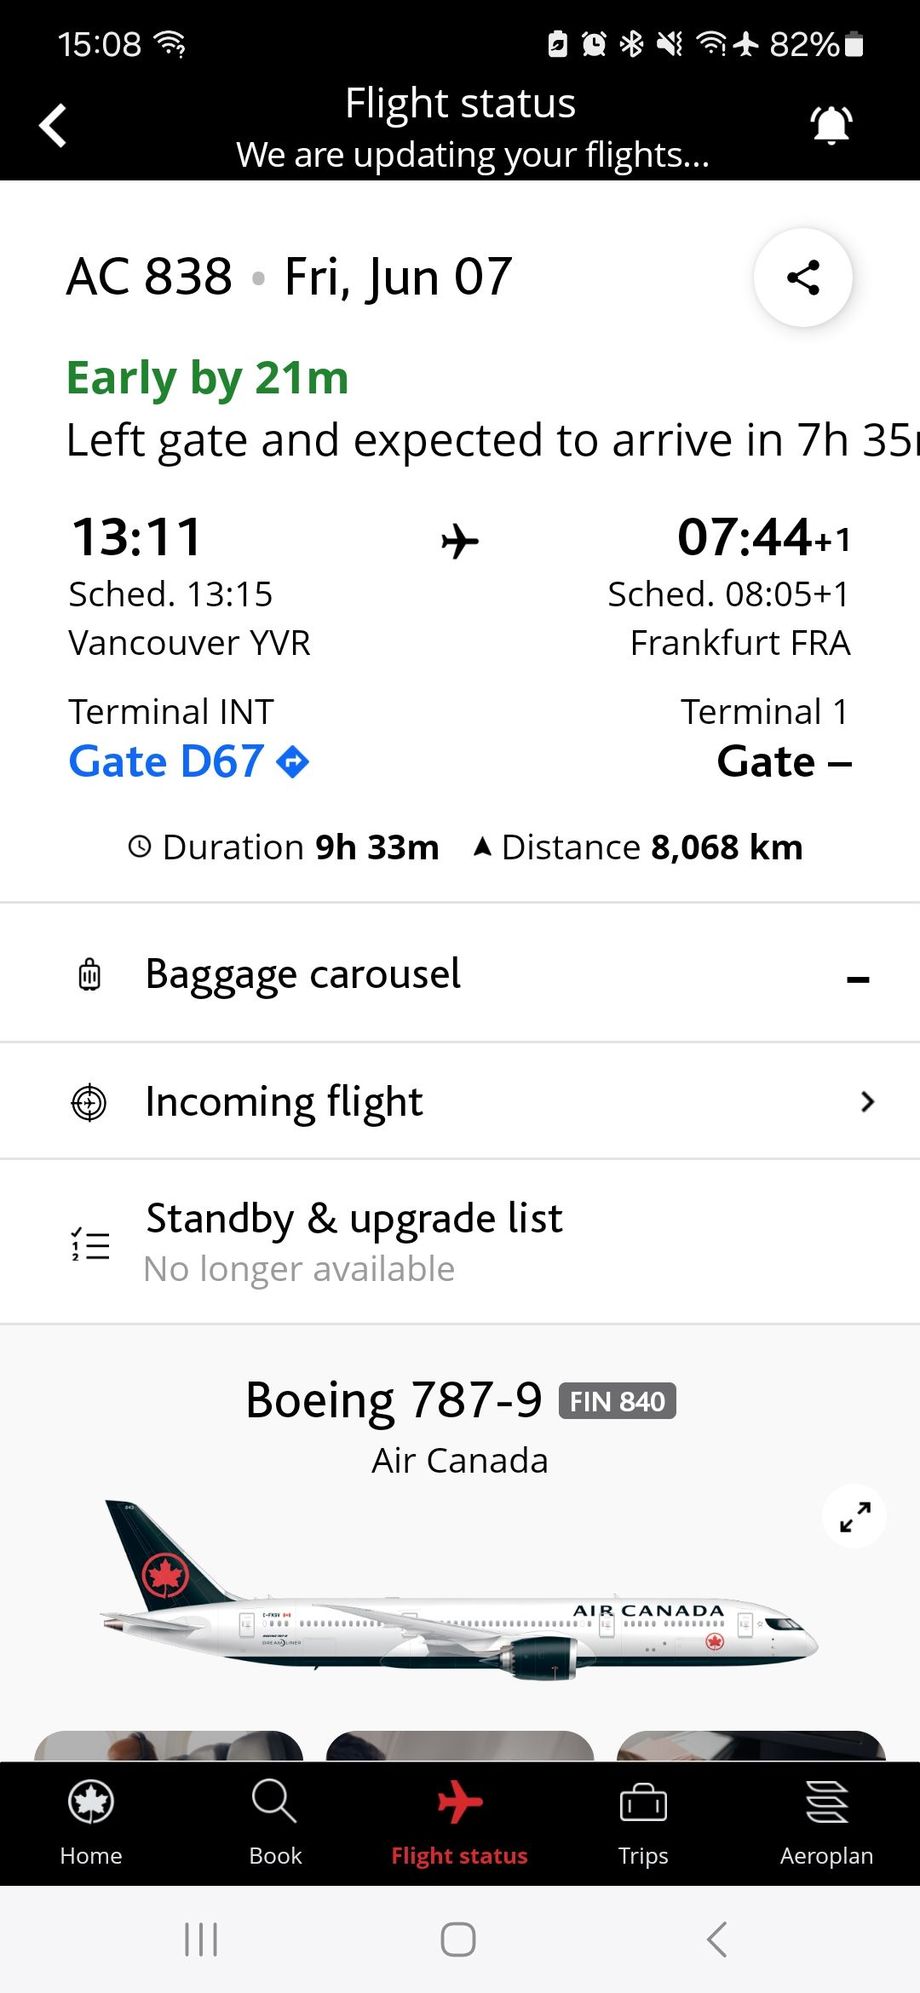Tap the back arrow in header

tap(53, 126)
